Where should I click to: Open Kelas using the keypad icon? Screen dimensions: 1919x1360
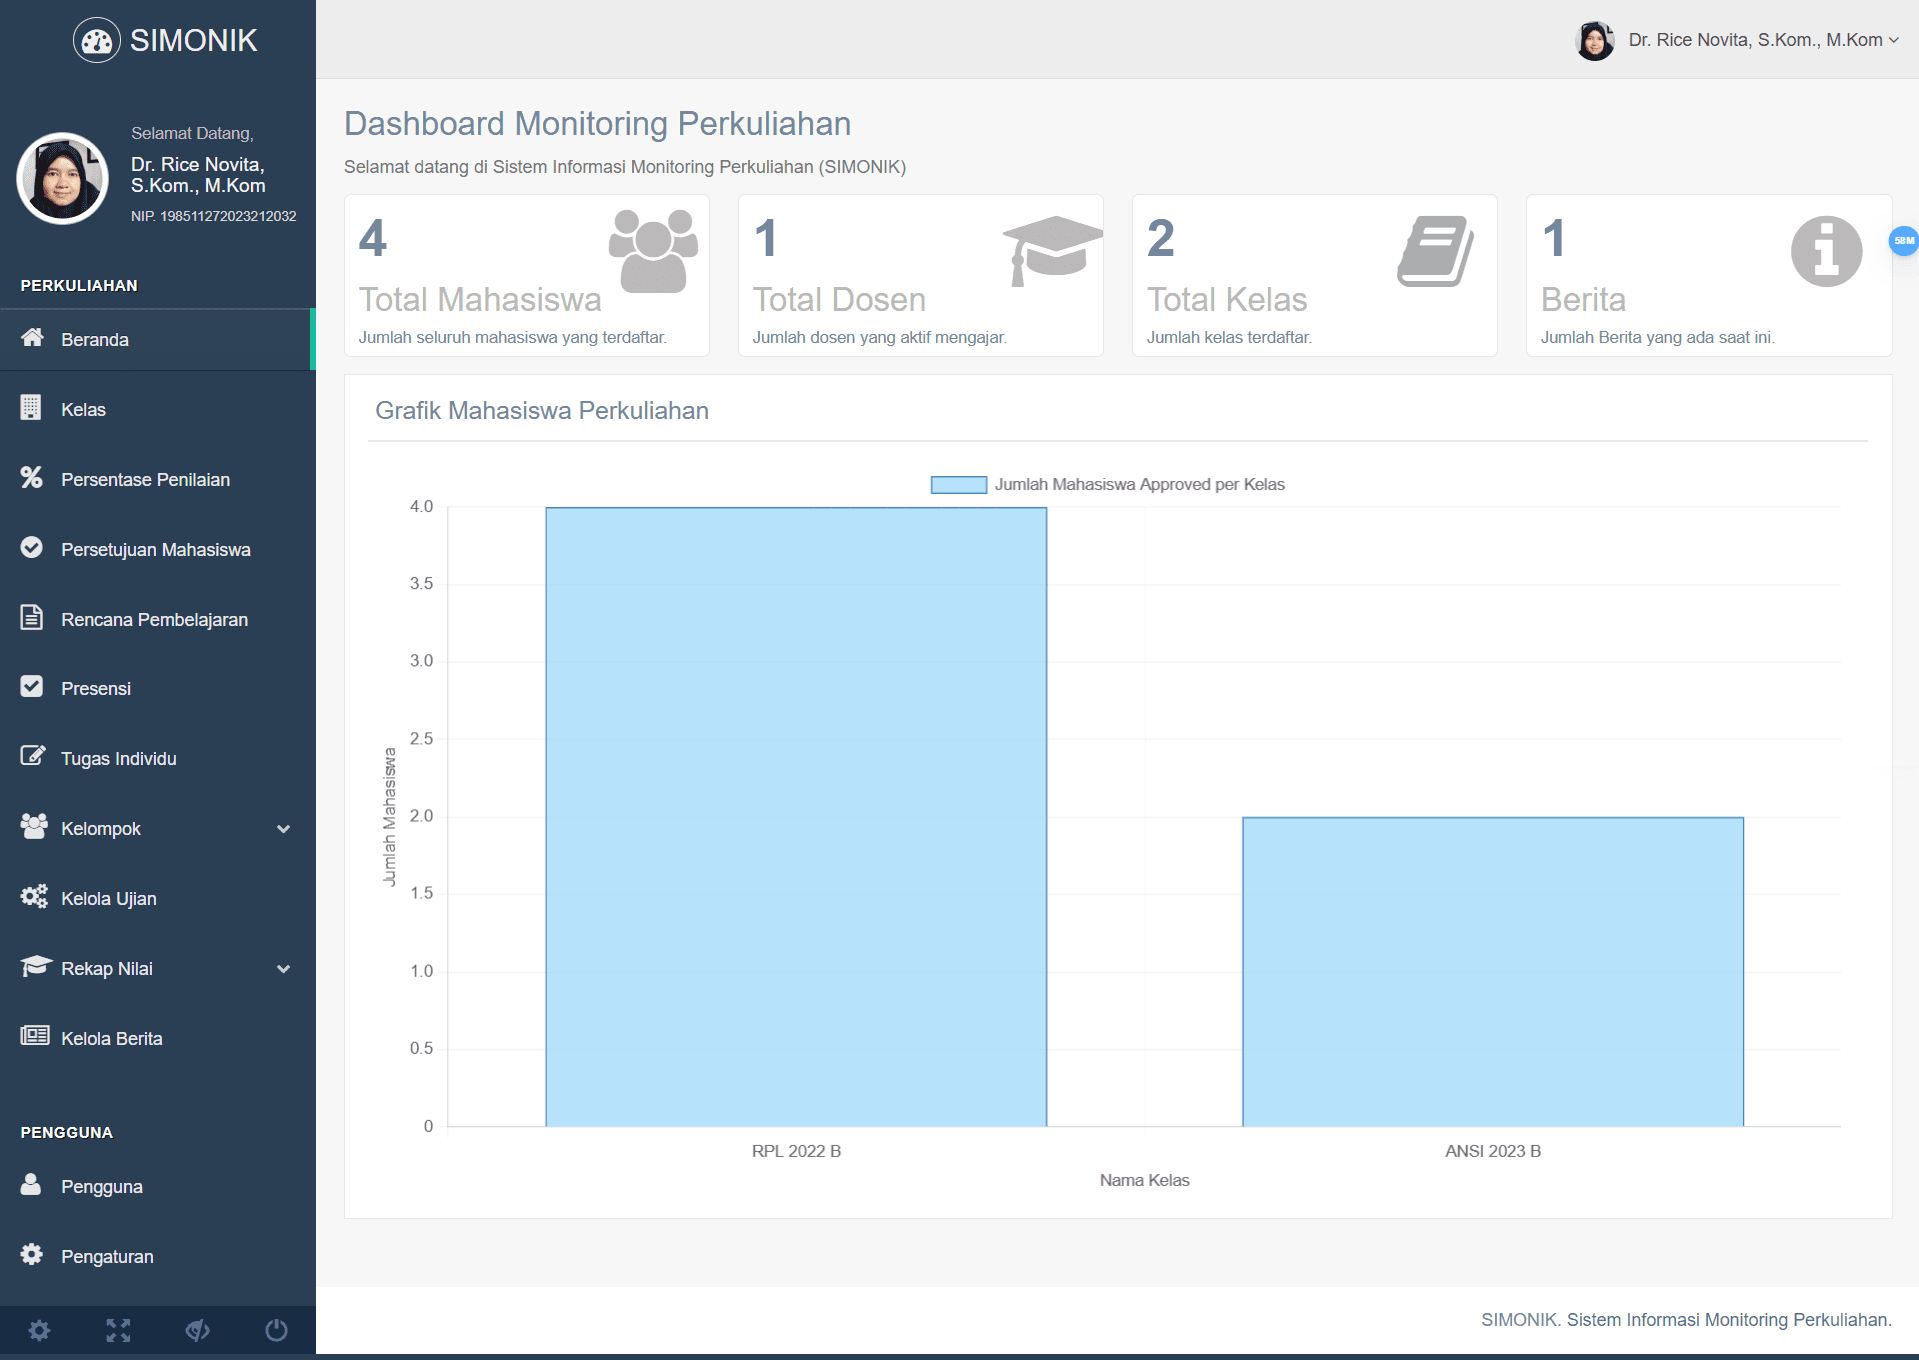point(33,409)
